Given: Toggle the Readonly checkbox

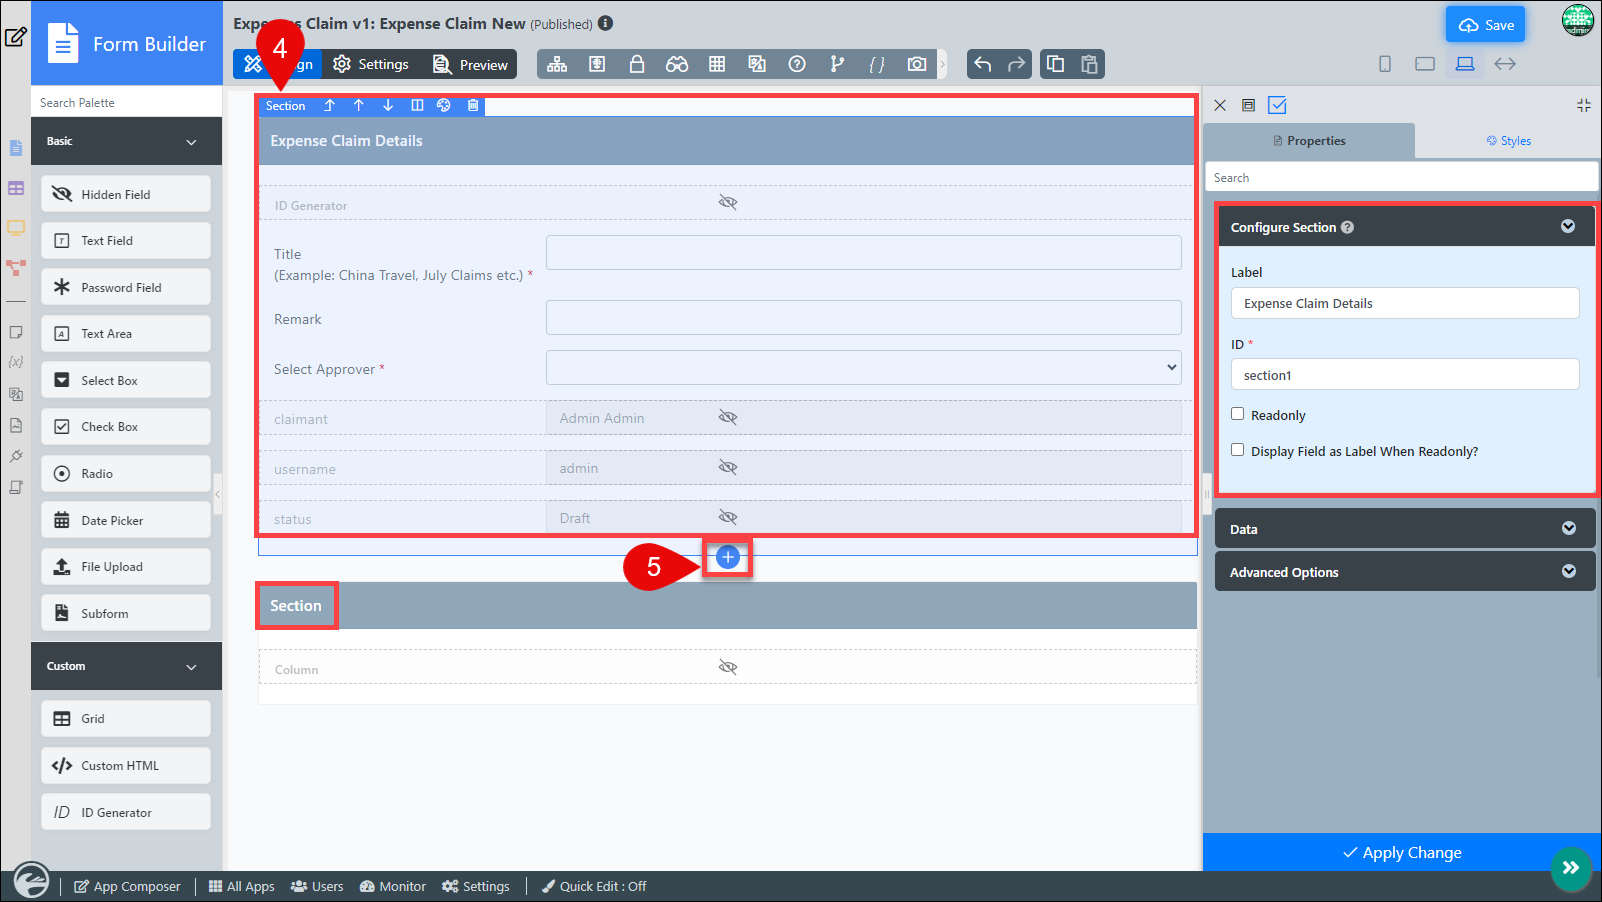Looking at the screenshot, I should pos(1238,414).
